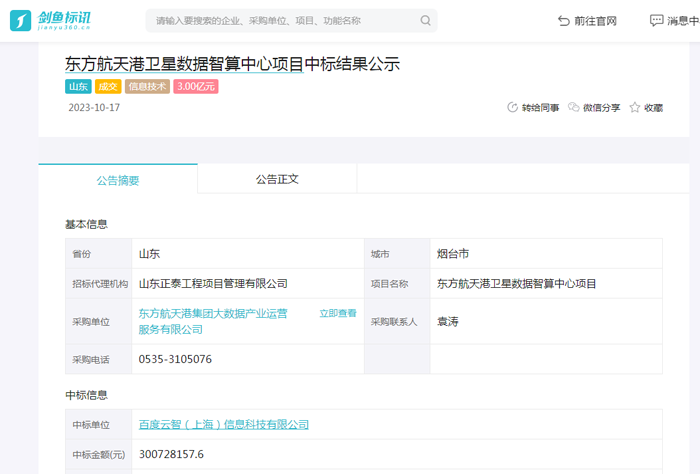This screenshot has height=474, width=700.
Task: Click the 3.00亿元 amount tag
Action: pyautogui.click(x=196, y=87)
